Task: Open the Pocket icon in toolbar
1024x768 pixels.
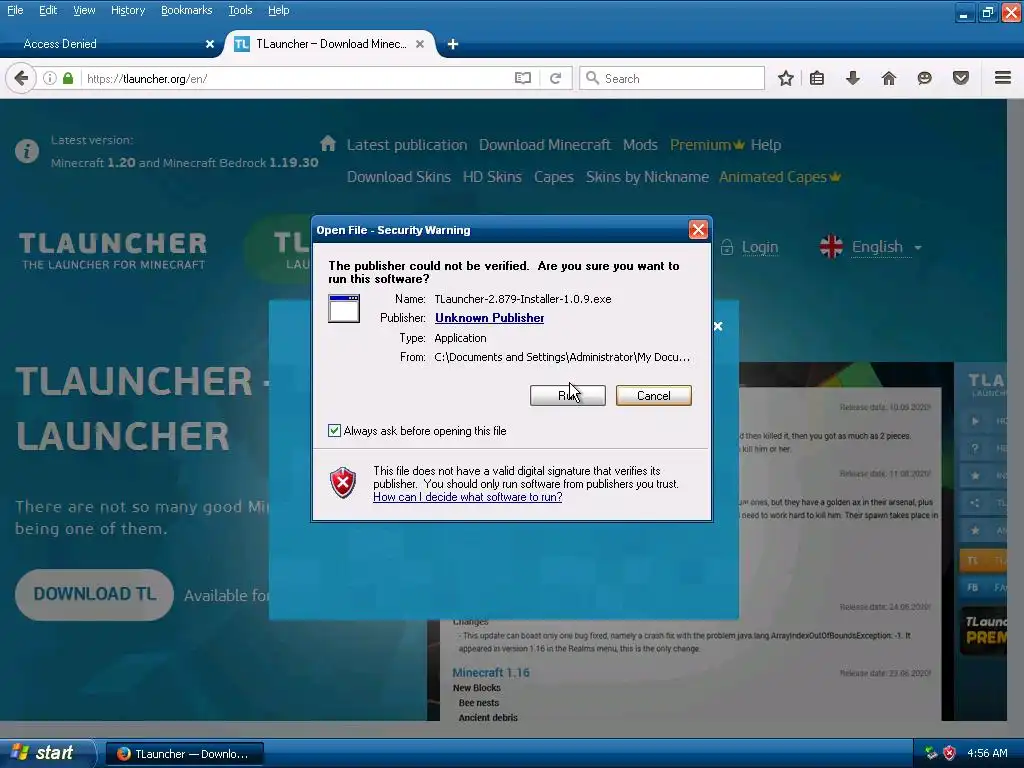Action: pyautogui.click(x=961, y=78)
